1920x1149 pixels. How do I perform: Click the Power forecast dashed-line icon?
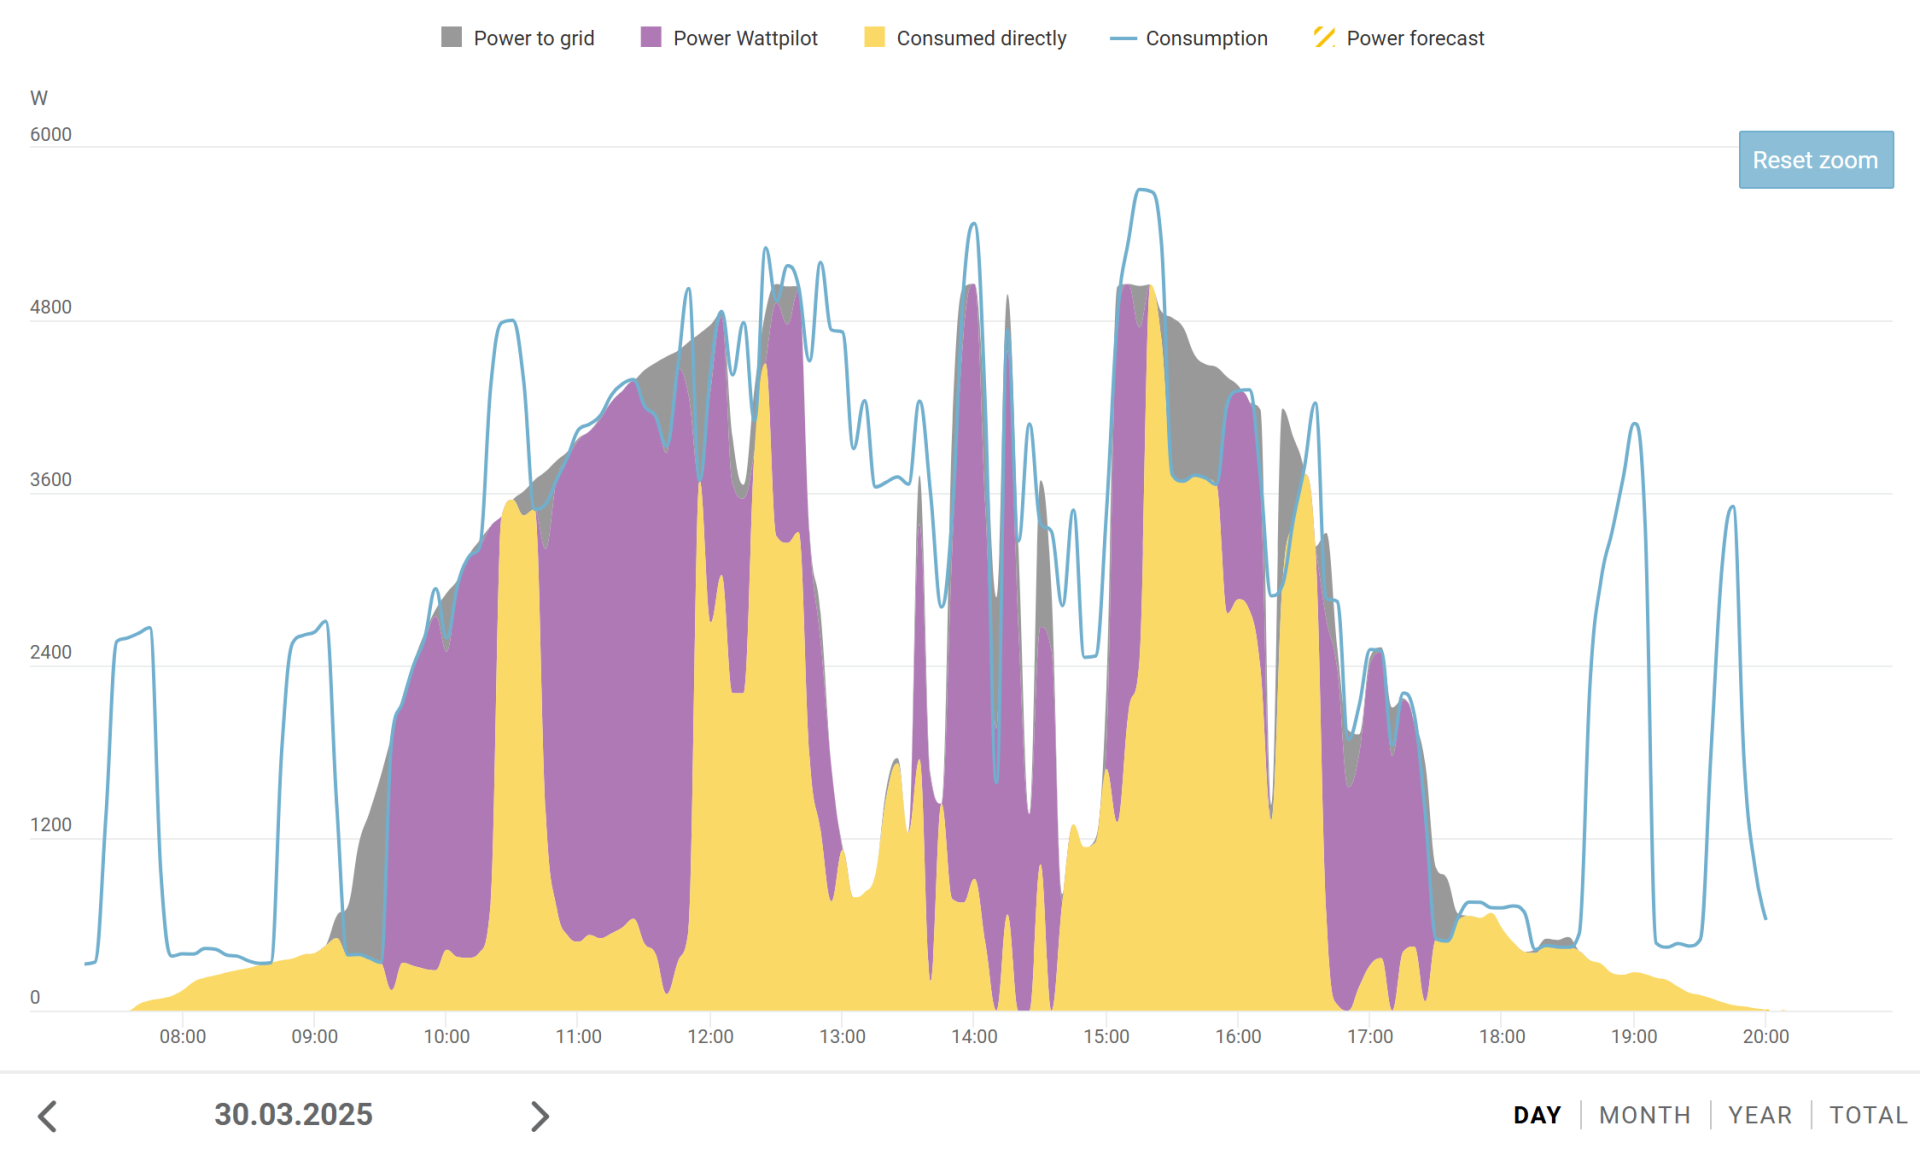(x=1324, y=38)
